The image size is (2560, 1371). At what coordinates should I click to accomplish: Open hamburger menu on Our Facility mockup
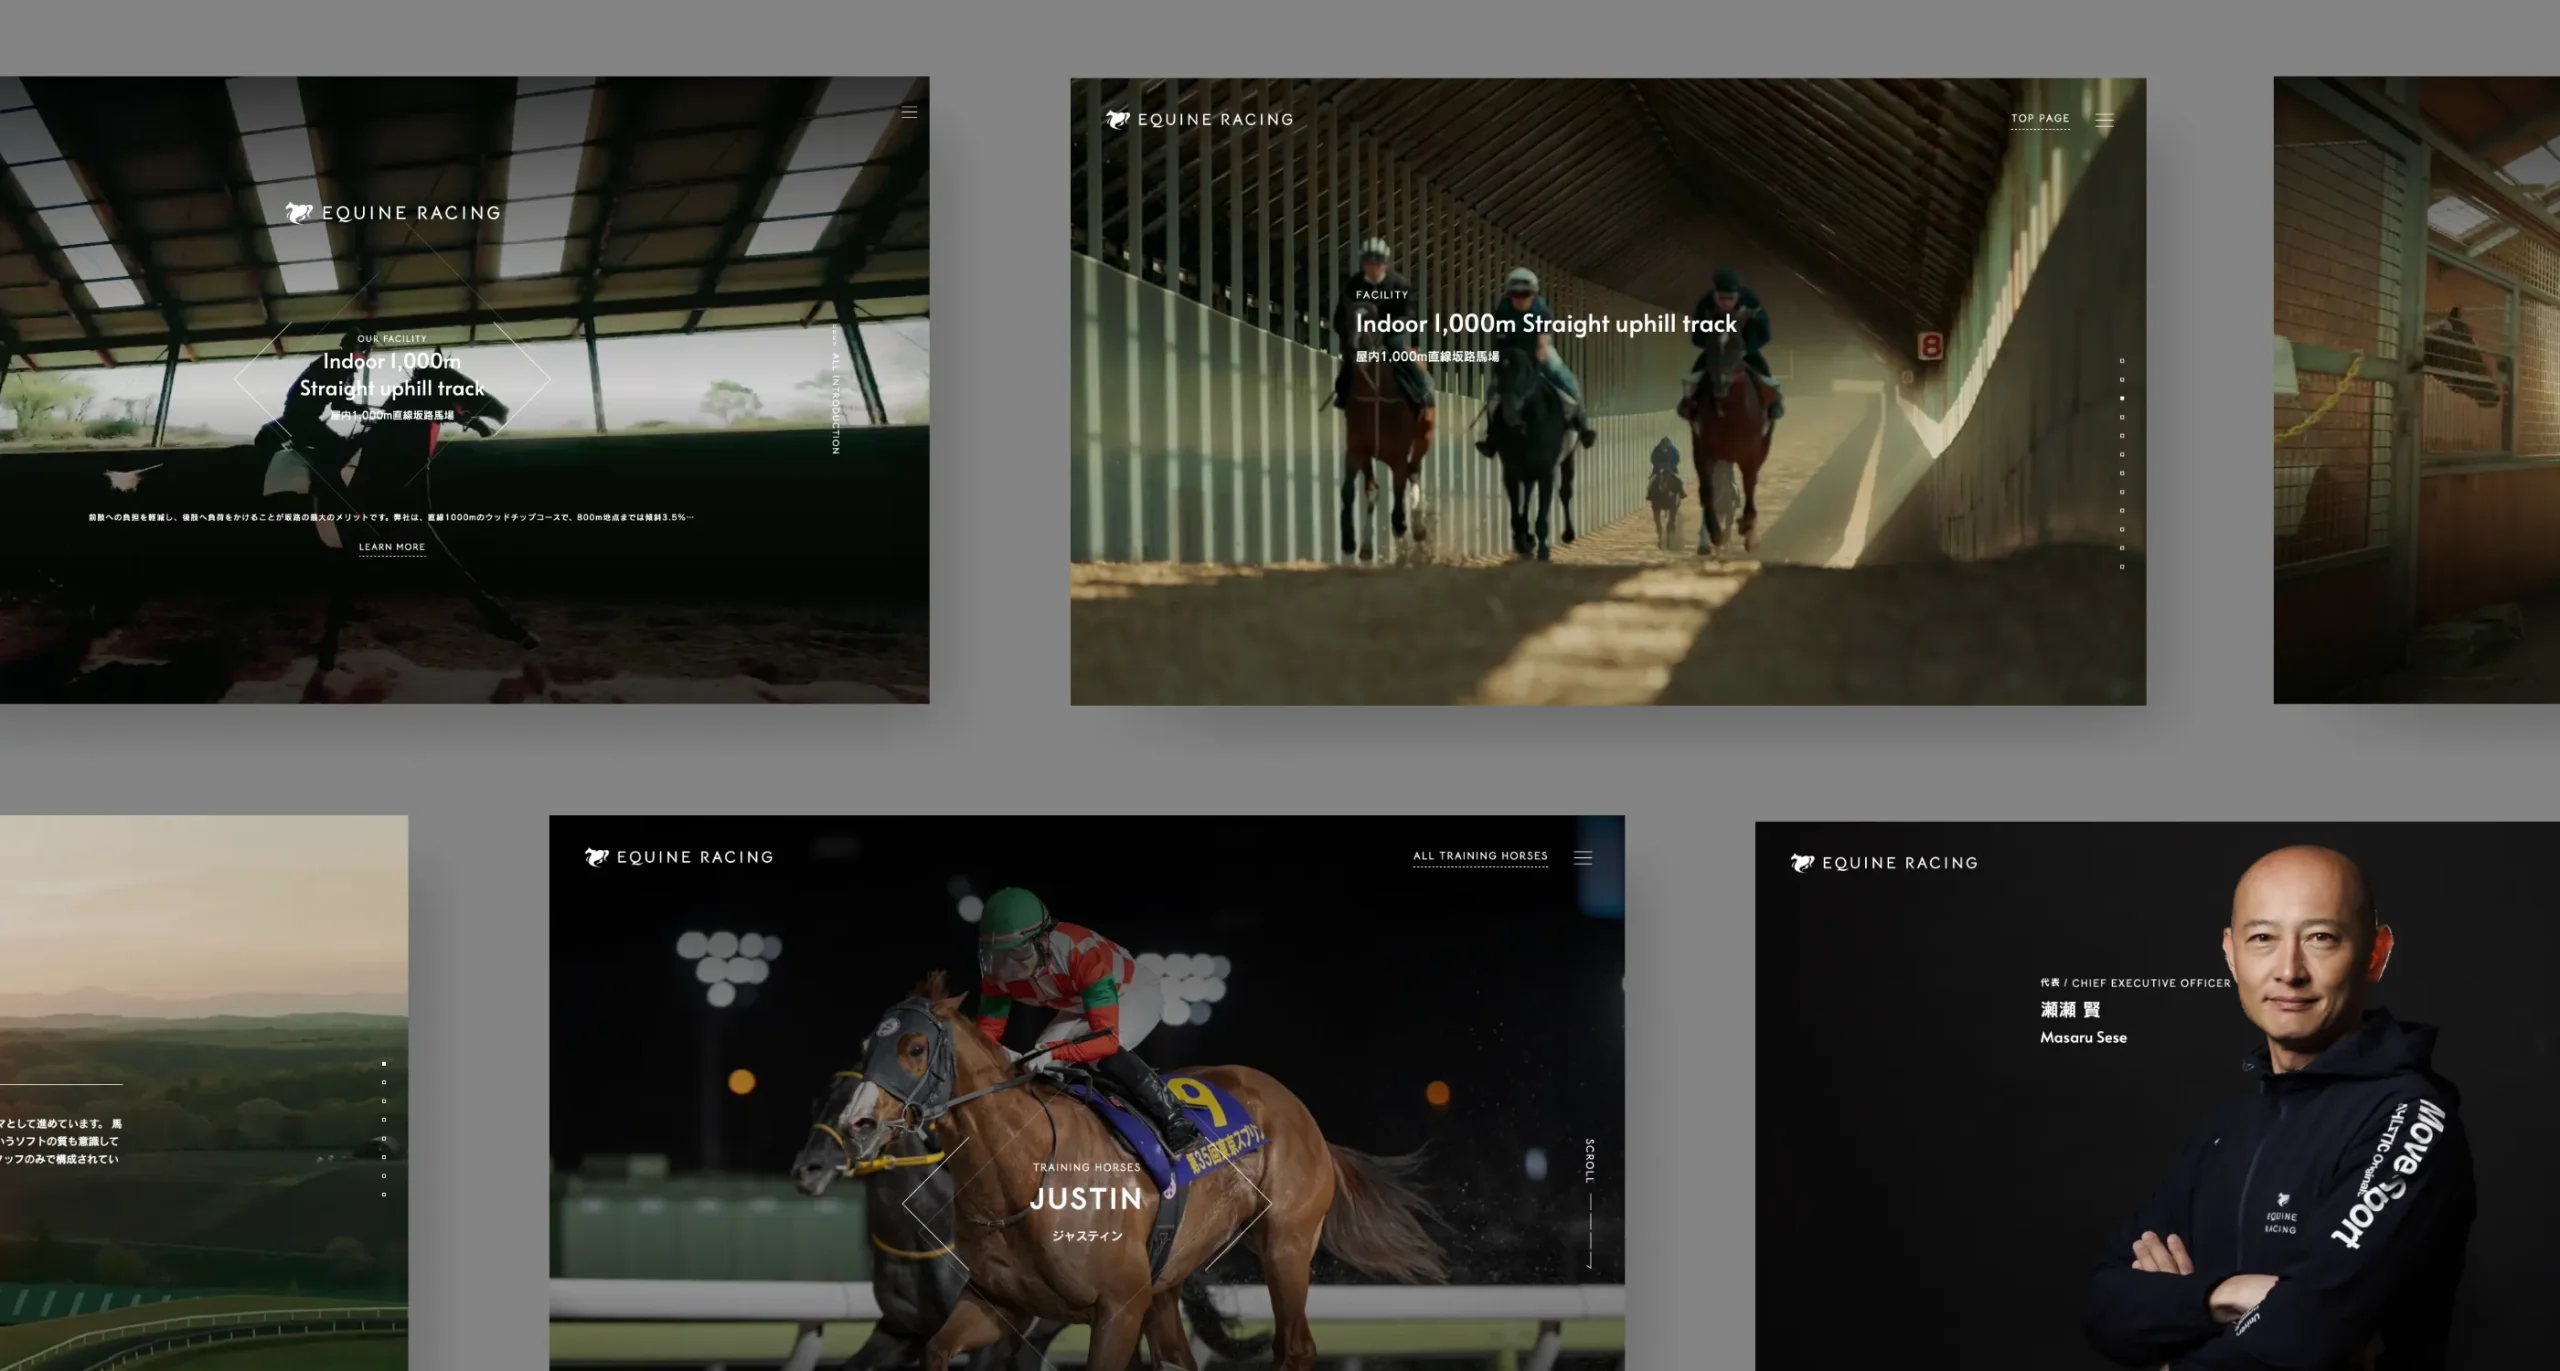click(x=909, y=112)
